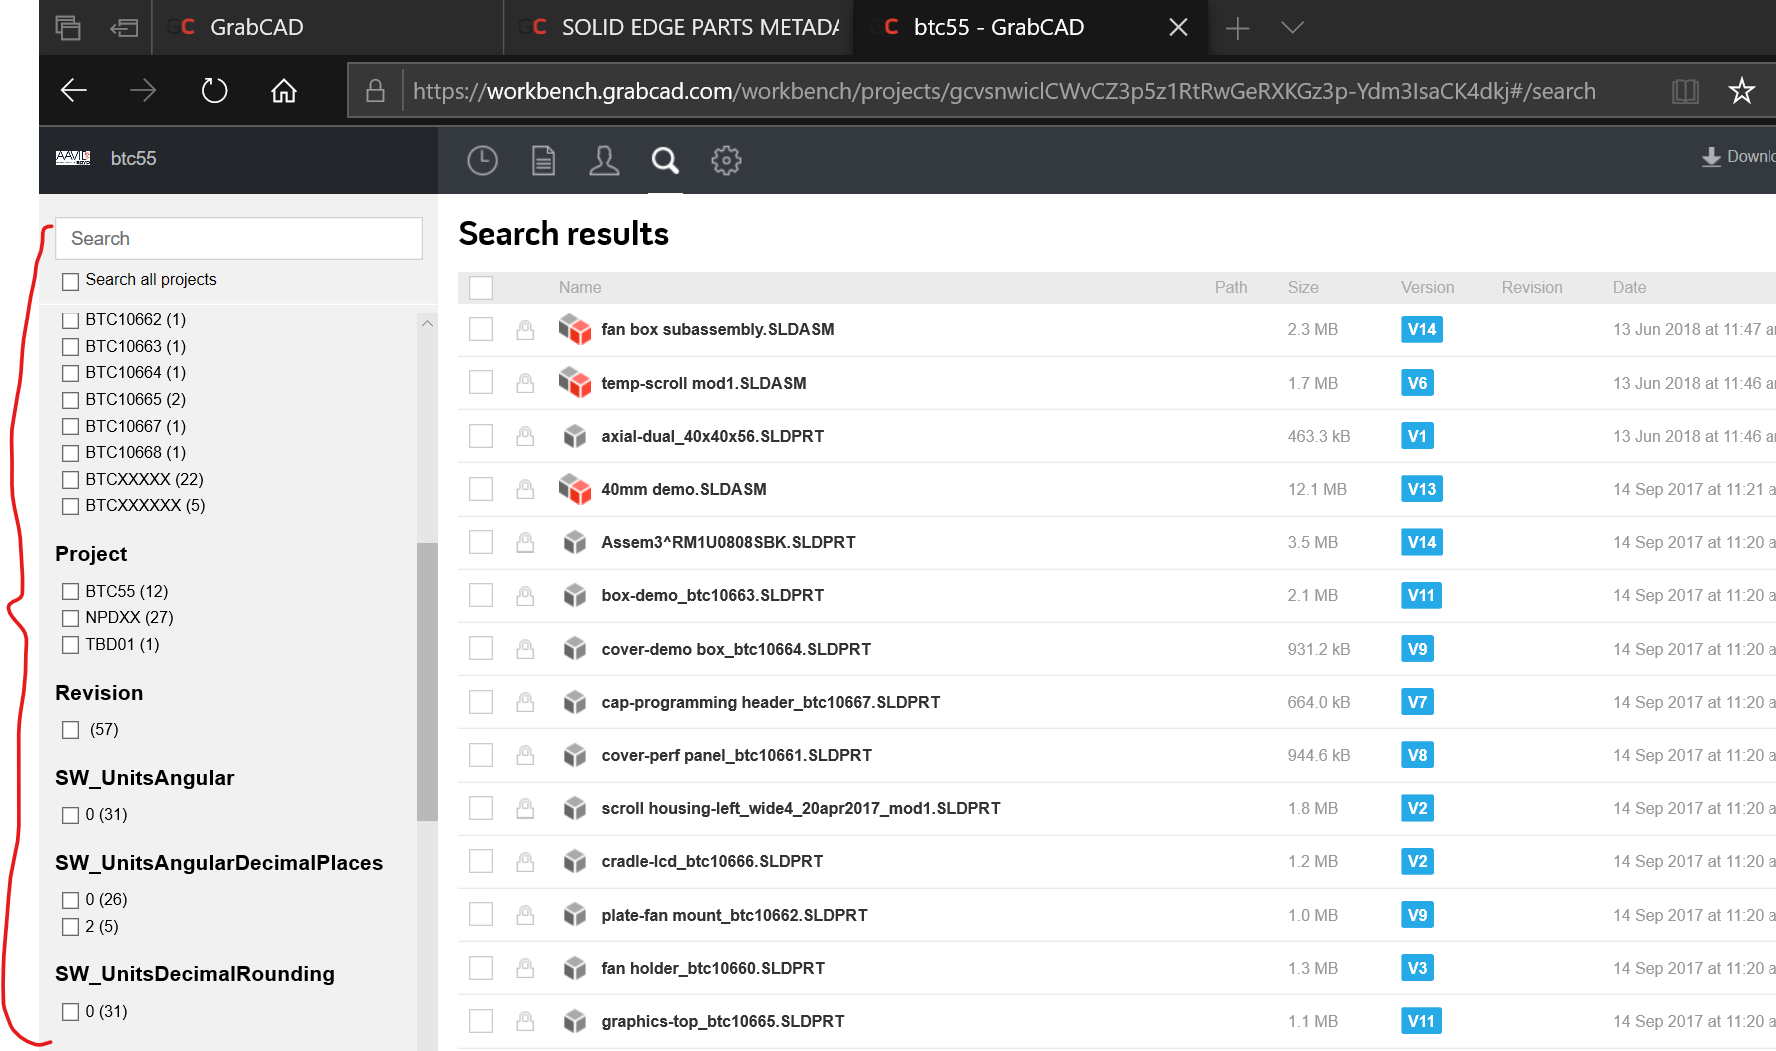Click assembly icon for fan box subassembly
The height and width of the screenshot is (1051, 1776).
(x=575, y=329)
